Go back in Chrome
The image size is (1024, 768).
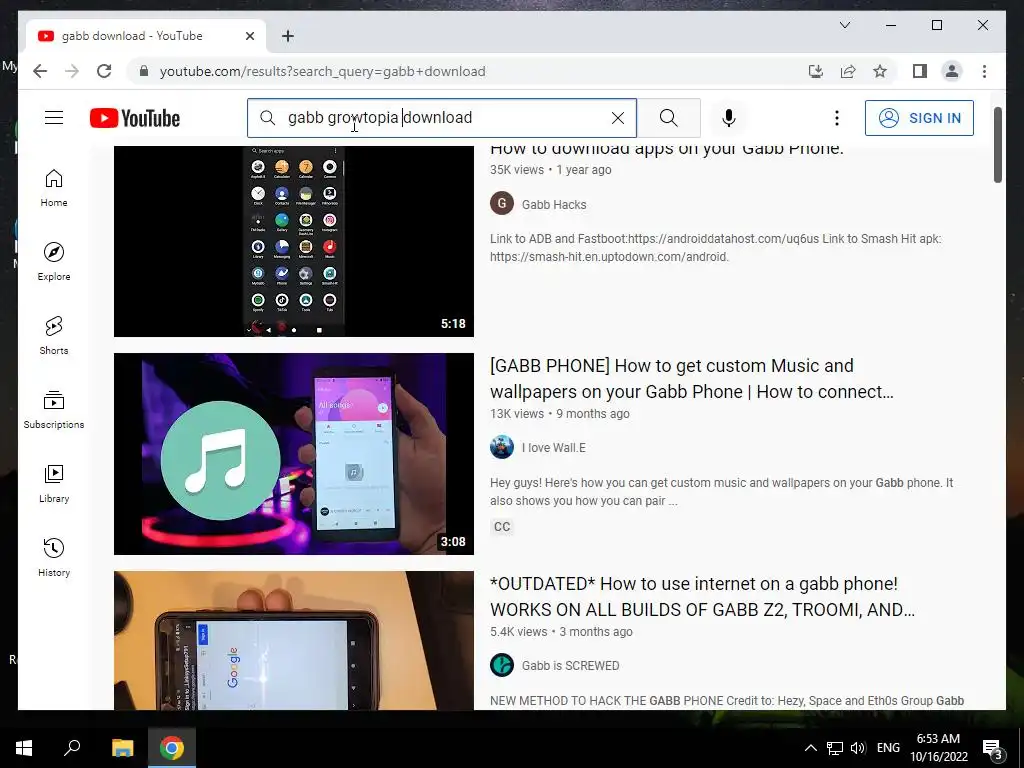tap(40, 71)
